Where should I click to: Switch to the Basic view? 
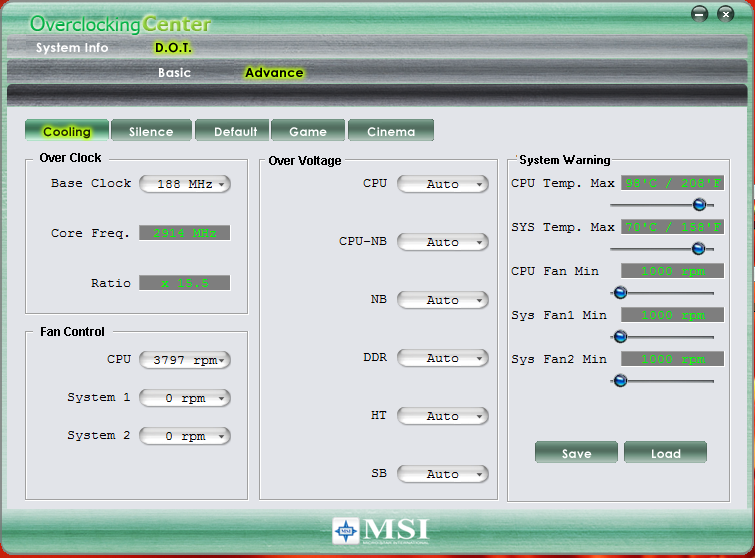(174, 73)
